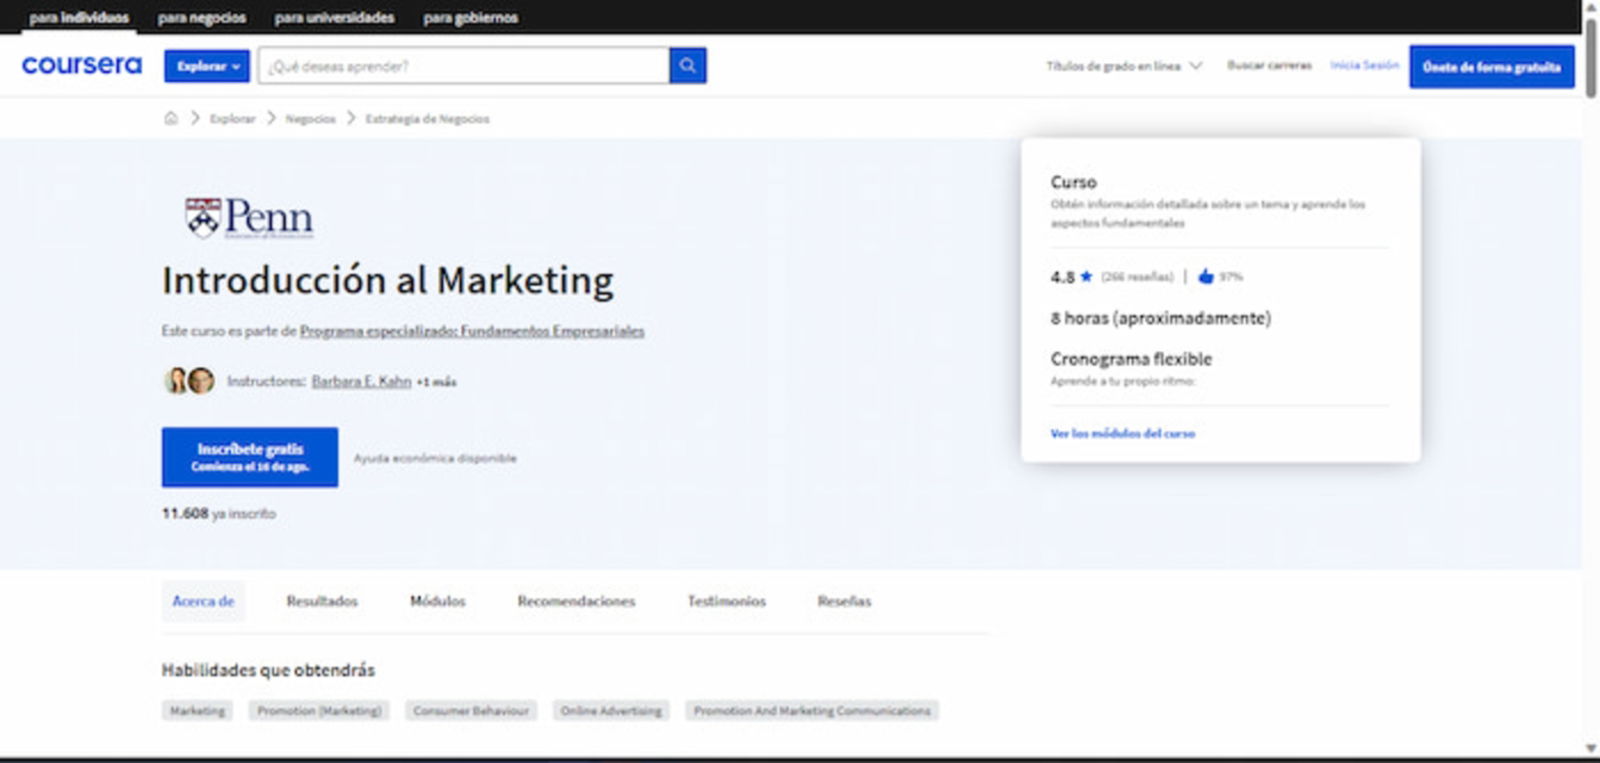This screenshot has width=1600, height=763.
Task: Click 'Inicia Sesión' link
Action: tap(1364, 65)
